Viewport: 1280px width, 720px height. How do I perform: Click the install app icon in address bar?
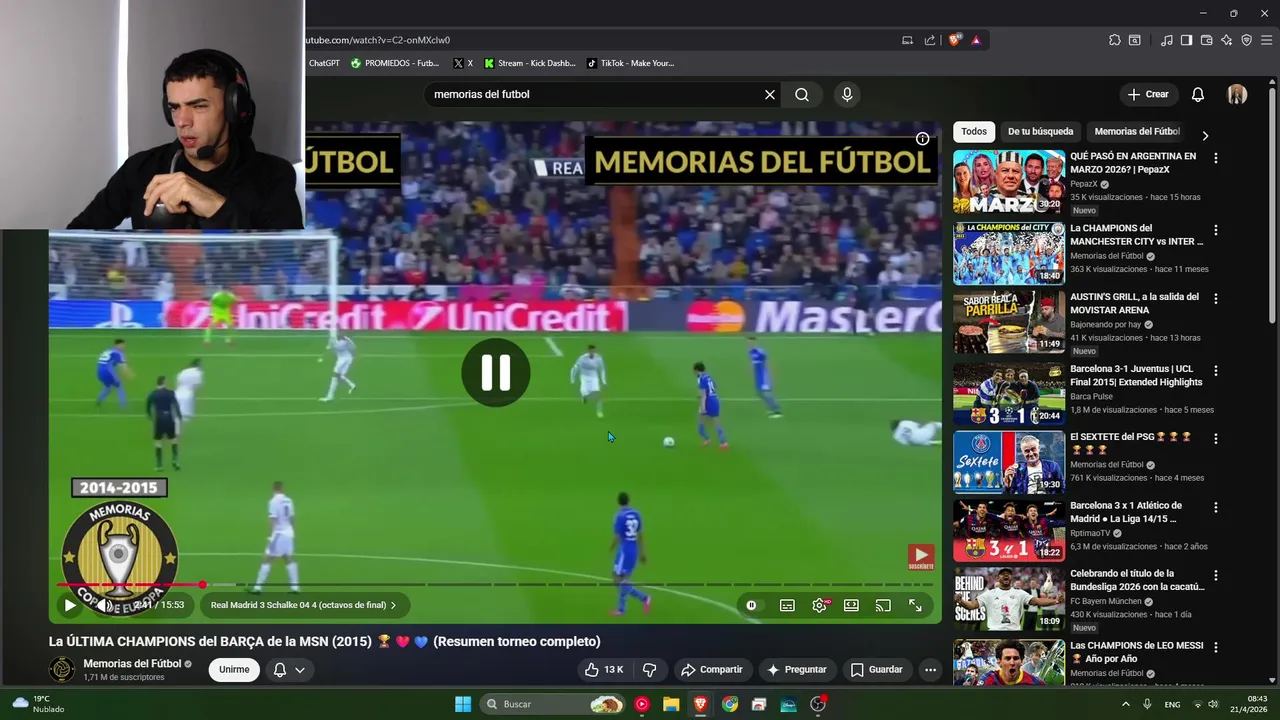coord(907,40)
